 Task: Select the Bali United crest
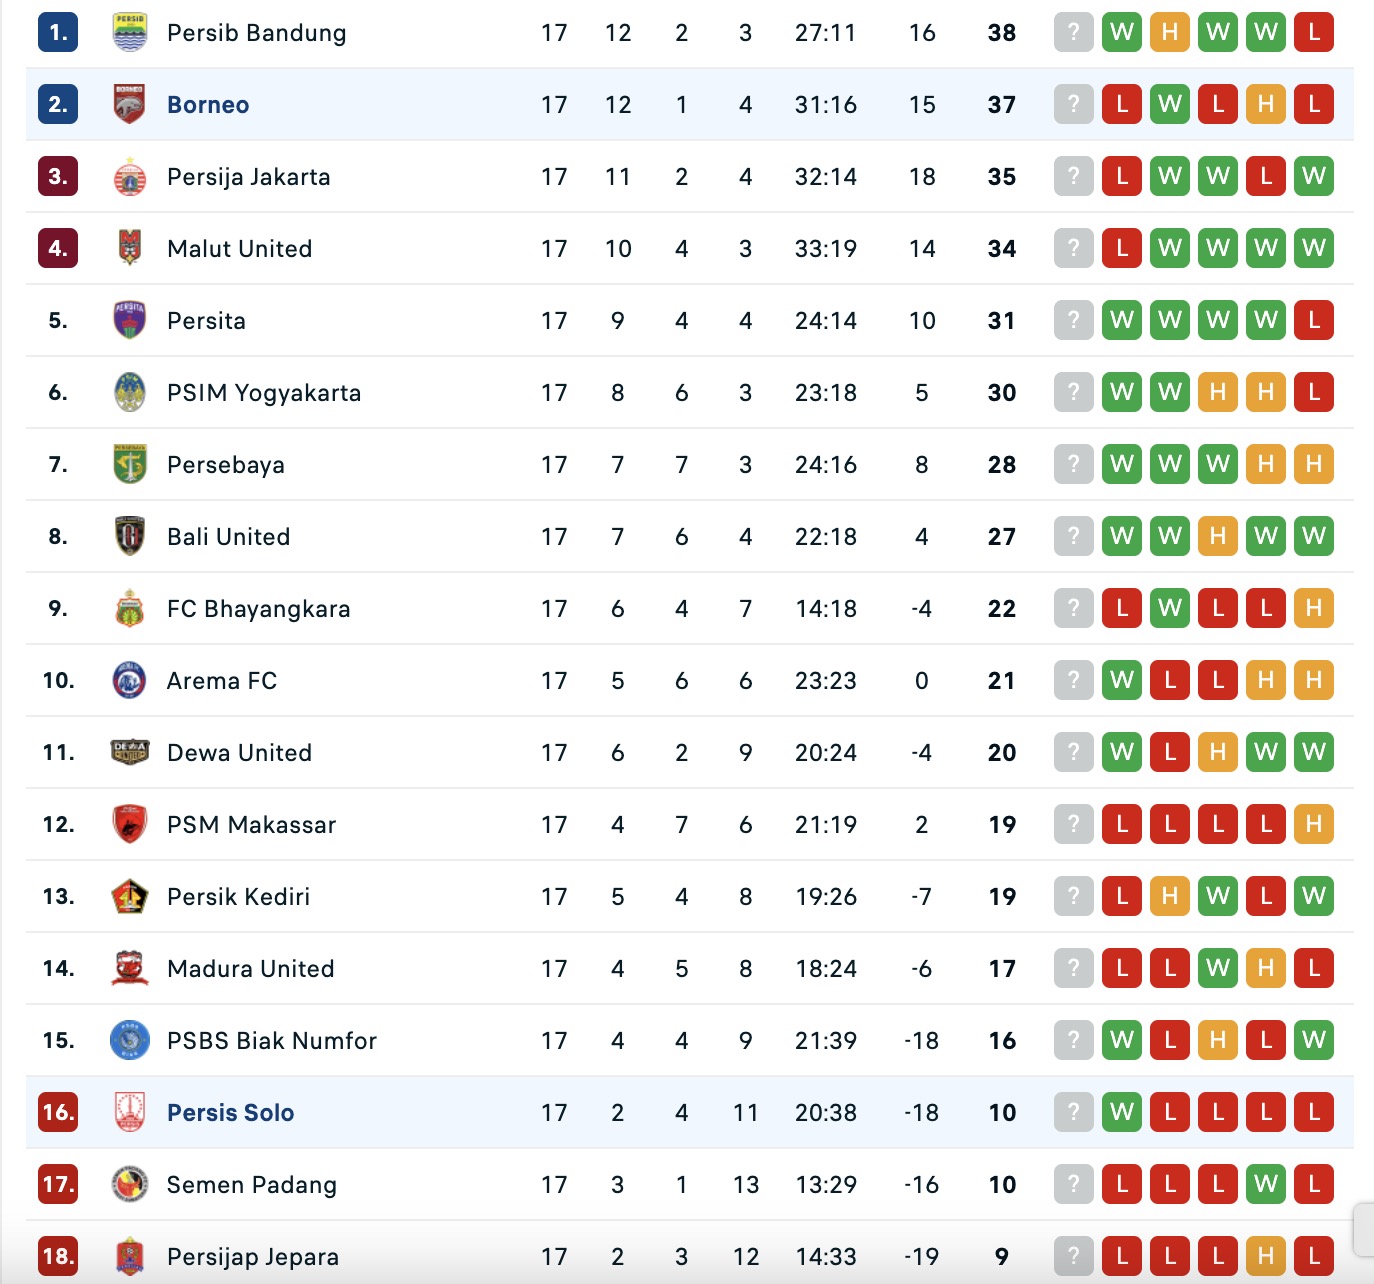coord(128,536)
